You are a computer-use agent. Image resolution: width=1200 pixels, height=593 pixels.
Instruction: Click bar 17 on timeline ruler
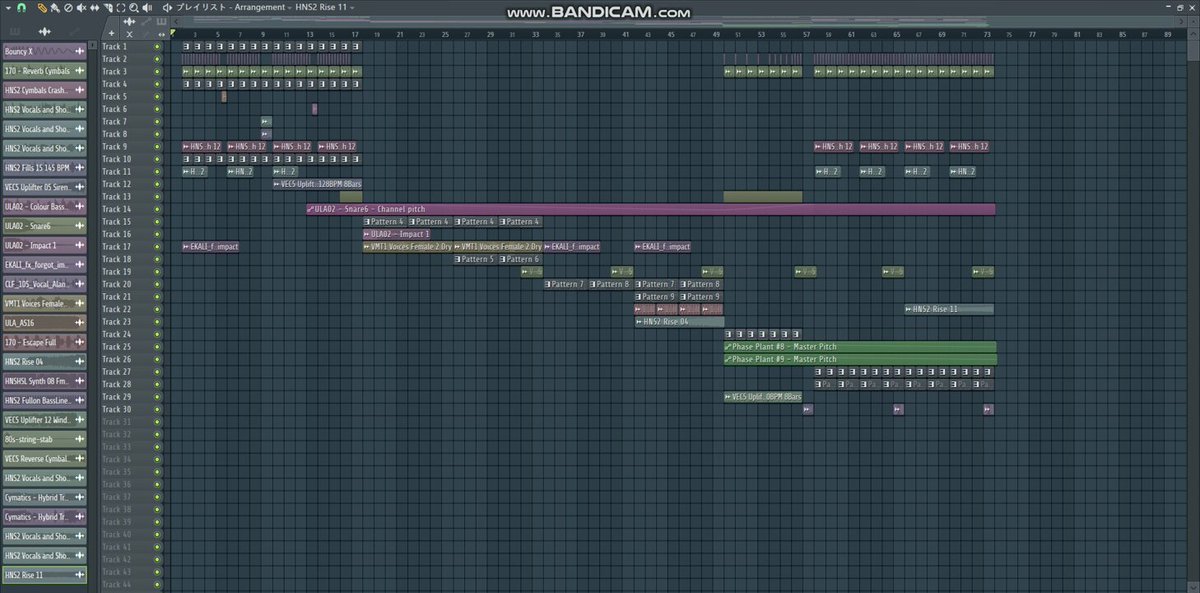(355, 34)
